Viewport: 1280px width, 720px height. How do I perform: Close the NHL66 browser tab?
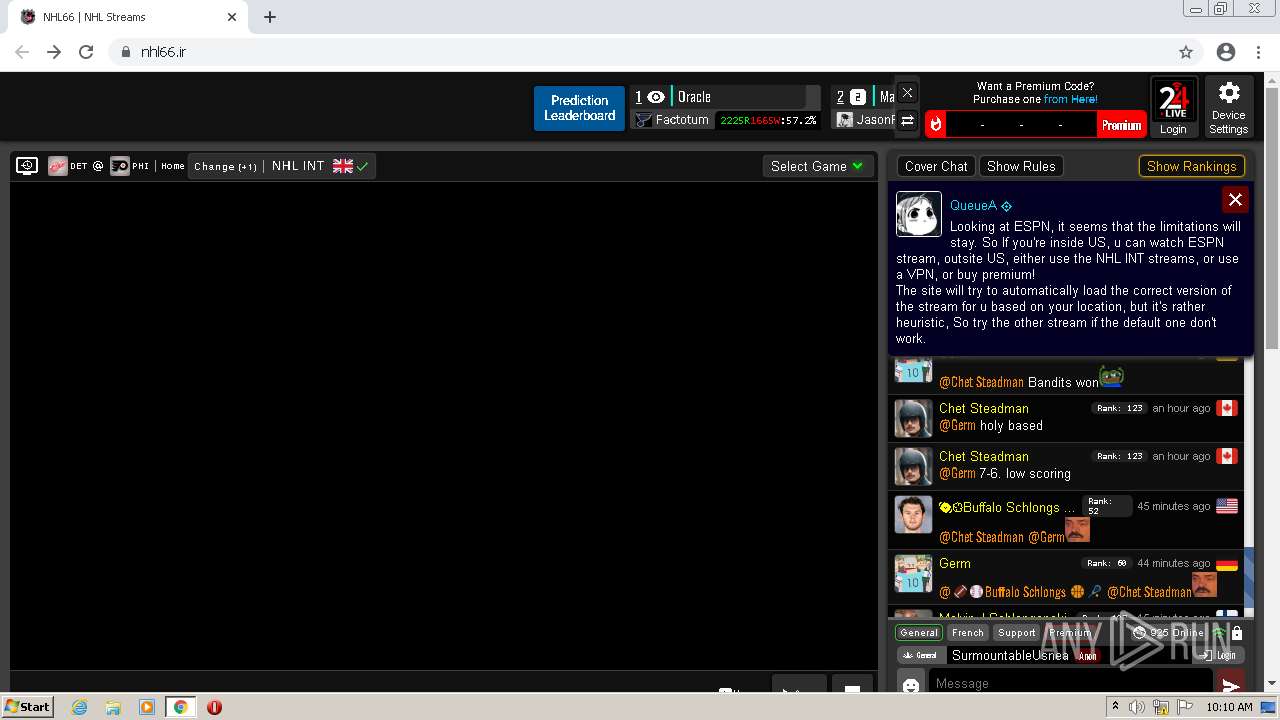[x=232, y=17]
